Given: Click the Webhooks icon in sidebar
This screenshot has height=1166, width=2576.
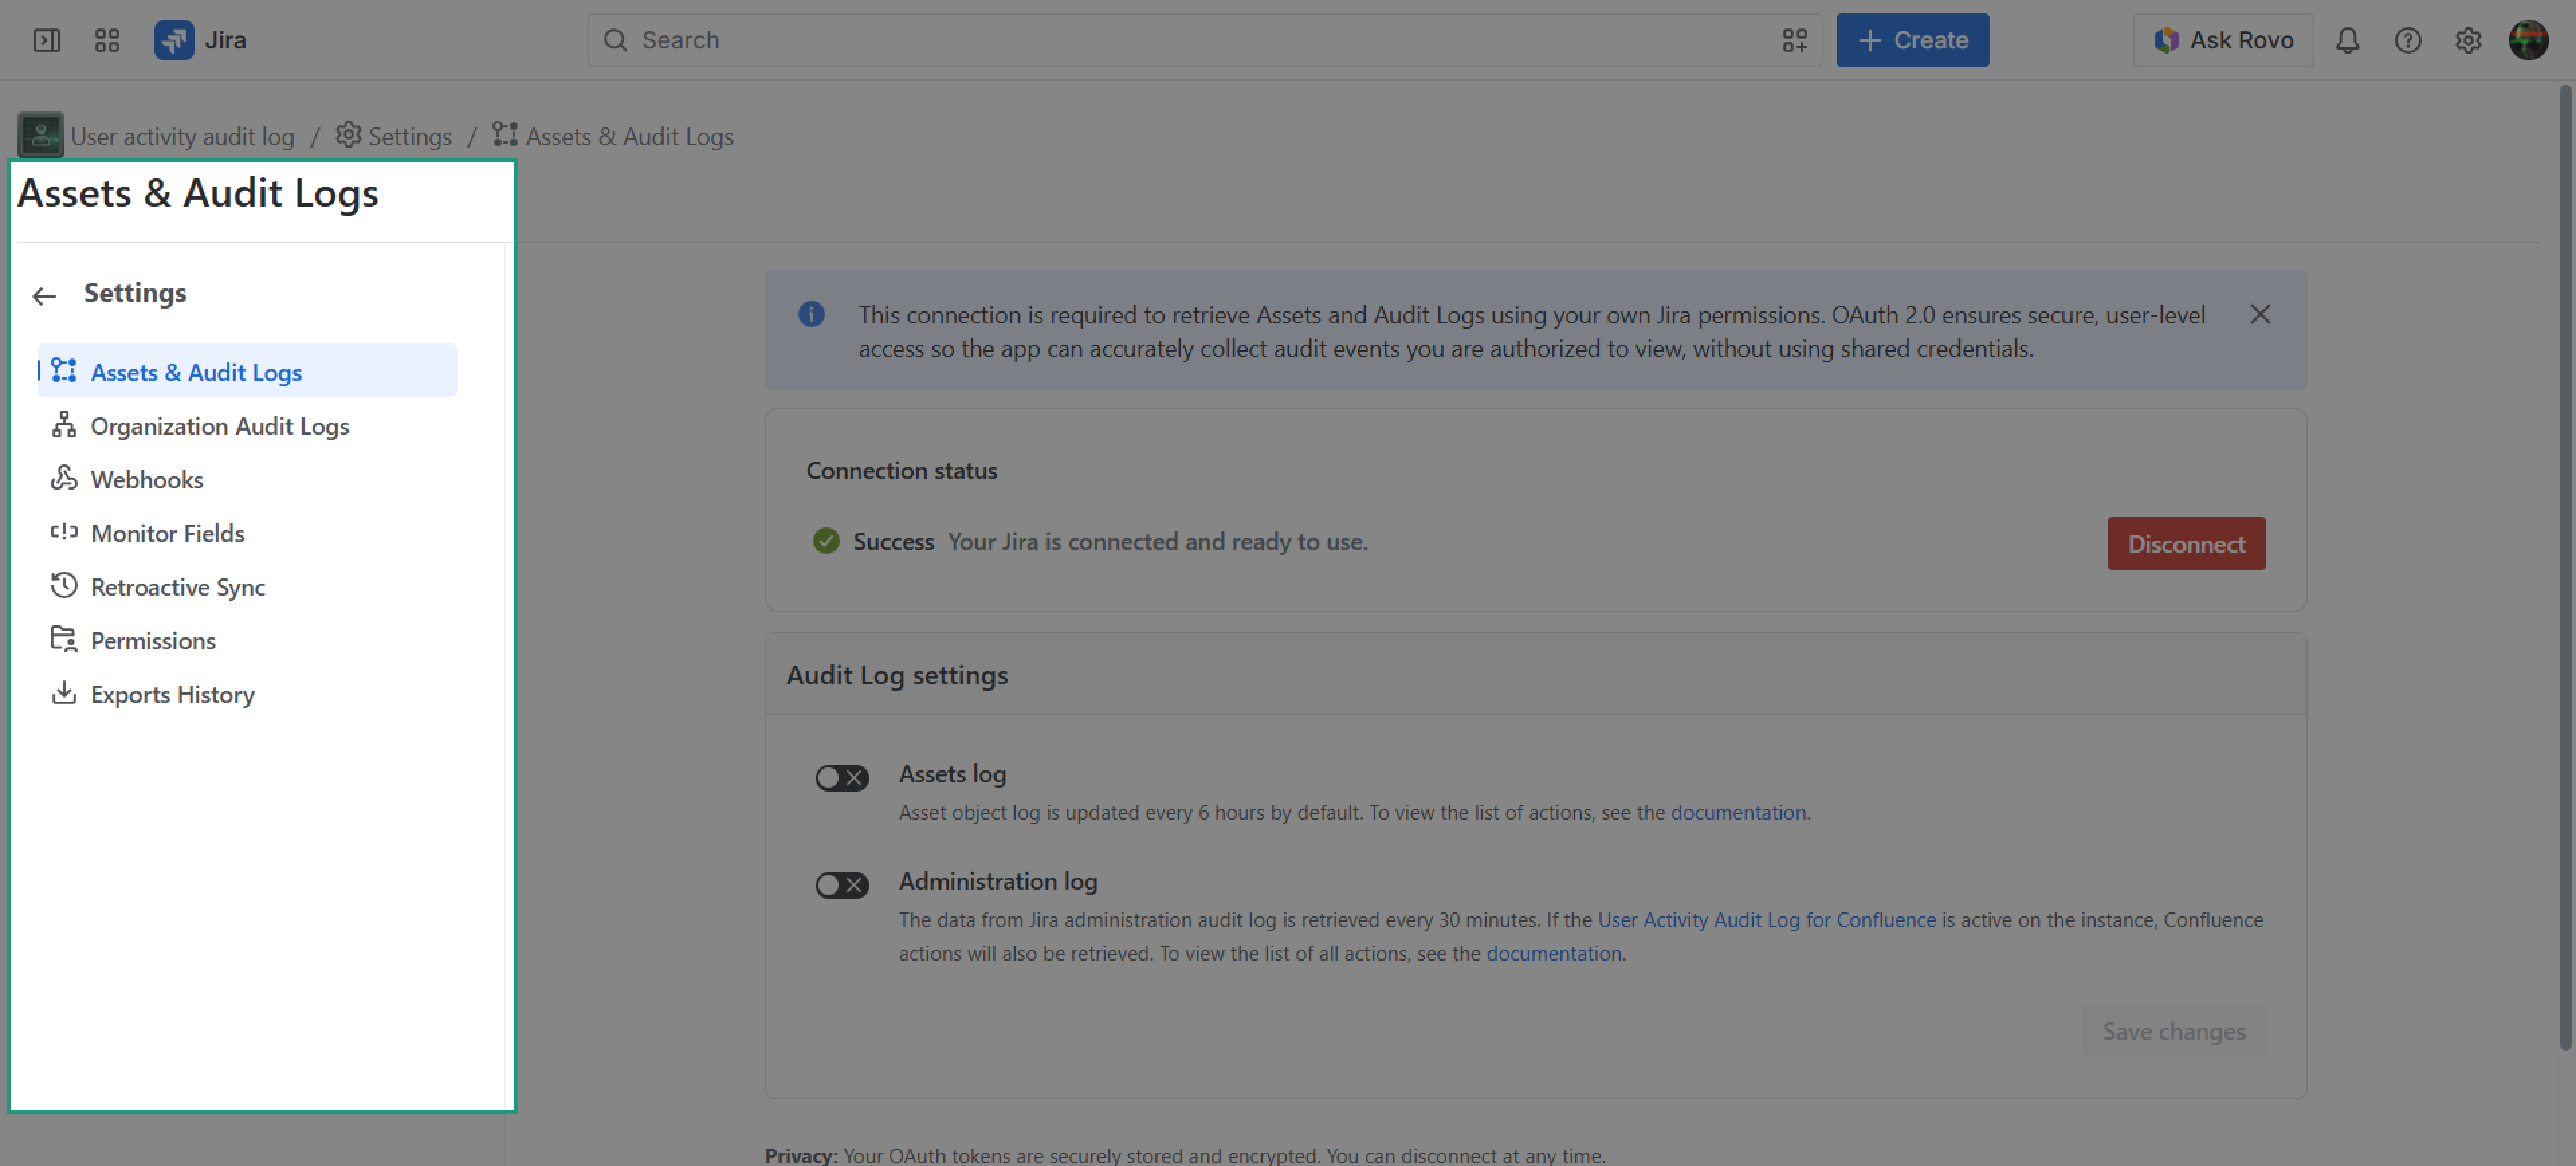Looking at the screenshot, I should [64, 478].
